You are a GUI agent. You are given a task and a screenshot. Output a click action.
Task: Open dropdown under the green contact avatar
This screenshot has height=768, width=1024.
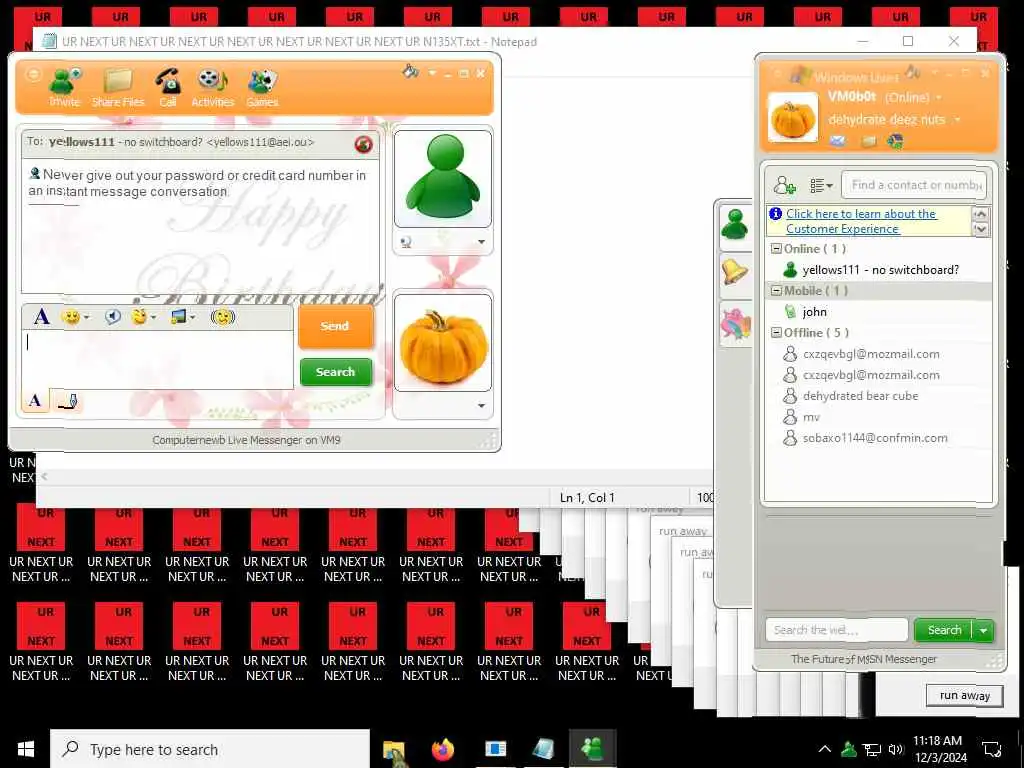pyautogui.click(x=481, y=242)
